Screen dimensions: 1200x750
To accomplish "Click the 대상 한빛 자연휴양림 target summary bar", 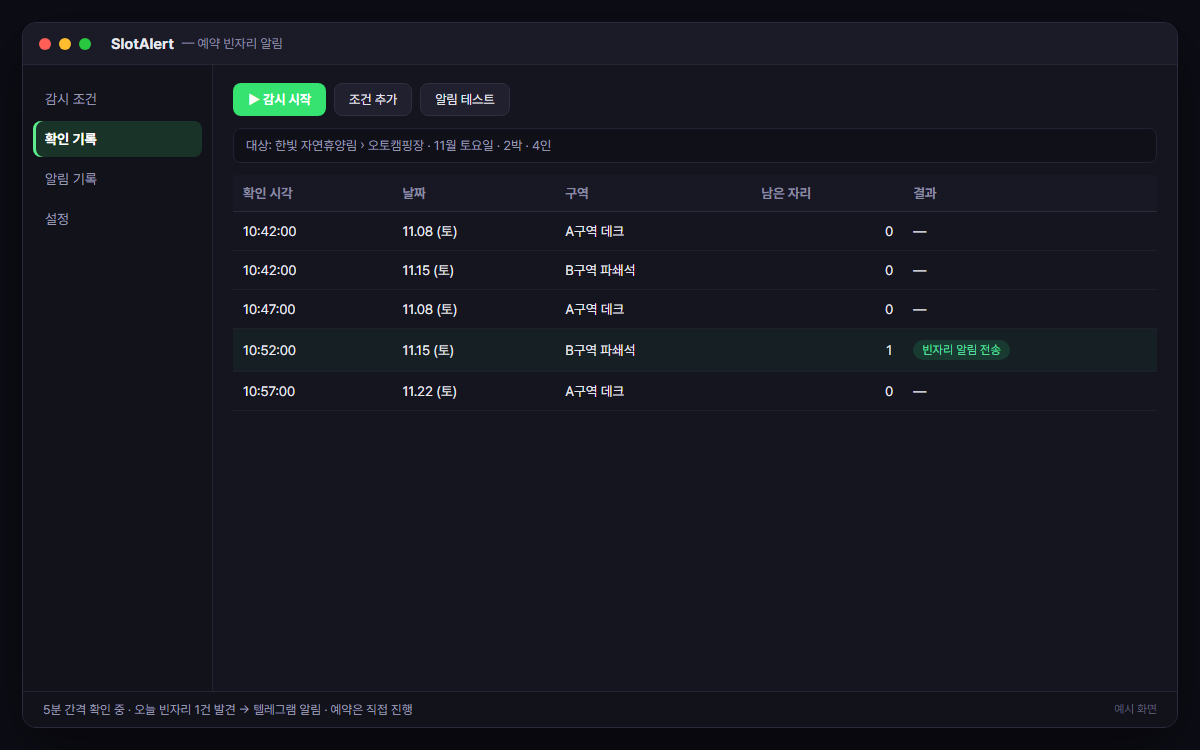I will (694, 145).
